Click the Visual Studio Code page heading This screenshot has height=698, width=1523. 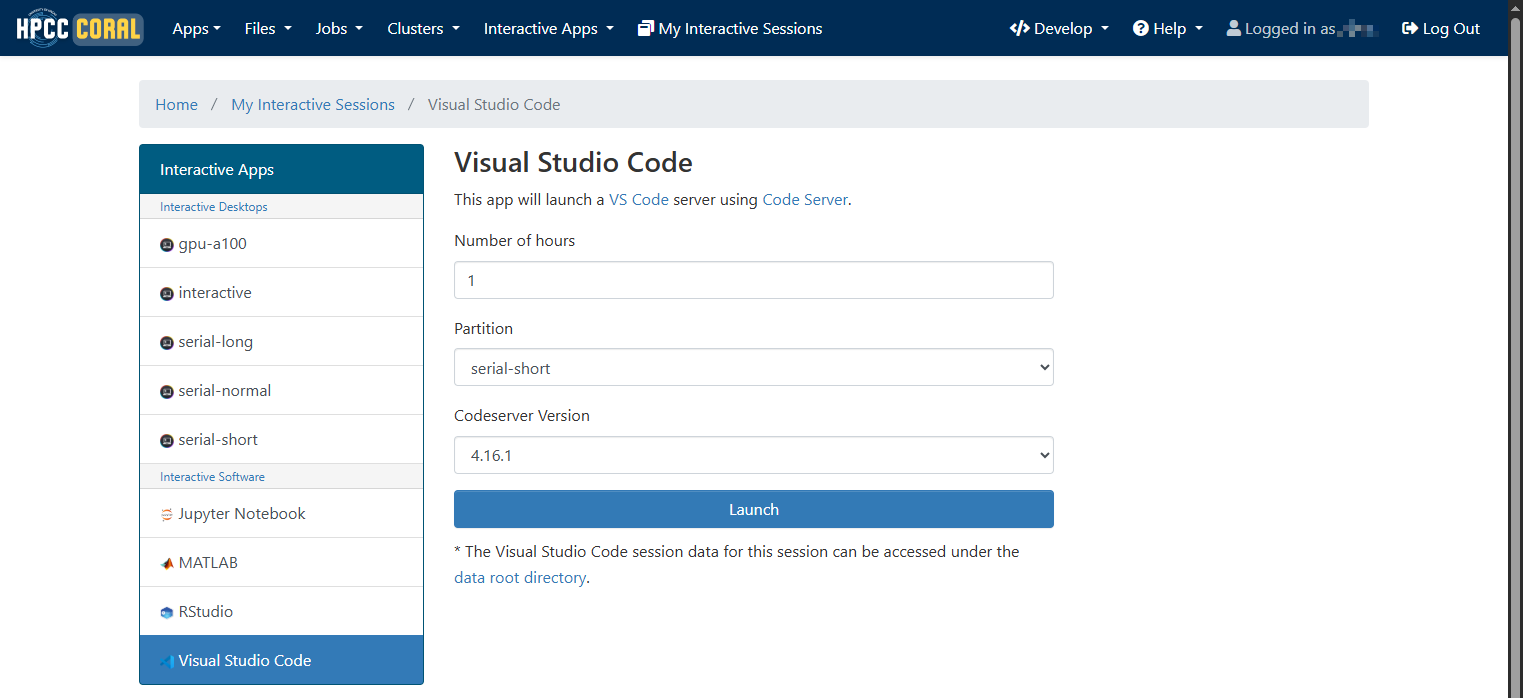pos(573,162)
